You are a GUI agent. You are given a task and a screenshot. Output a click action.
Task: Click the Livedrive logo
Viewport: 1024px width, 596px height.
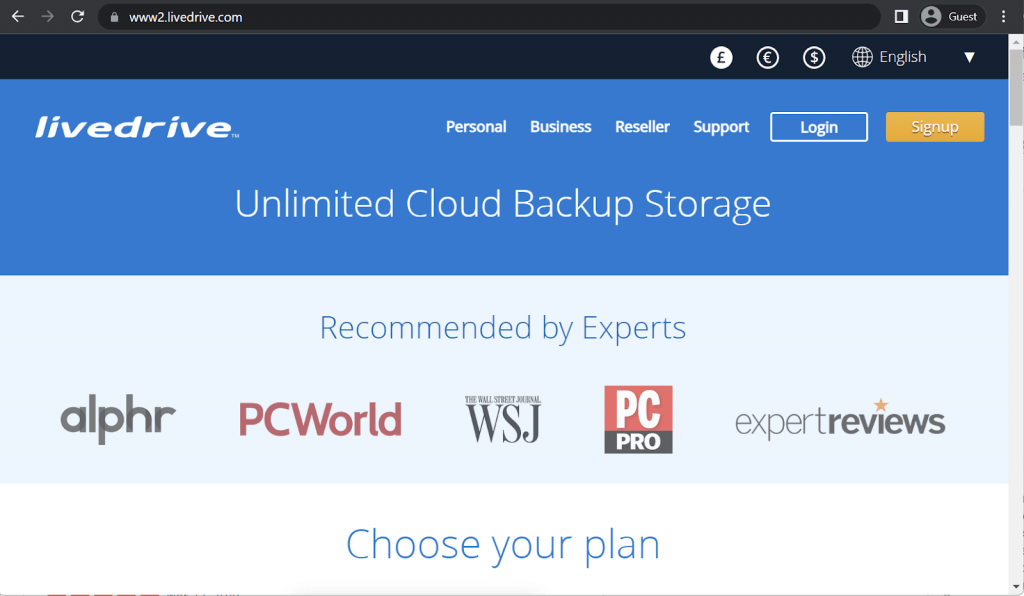pos(135,126)
